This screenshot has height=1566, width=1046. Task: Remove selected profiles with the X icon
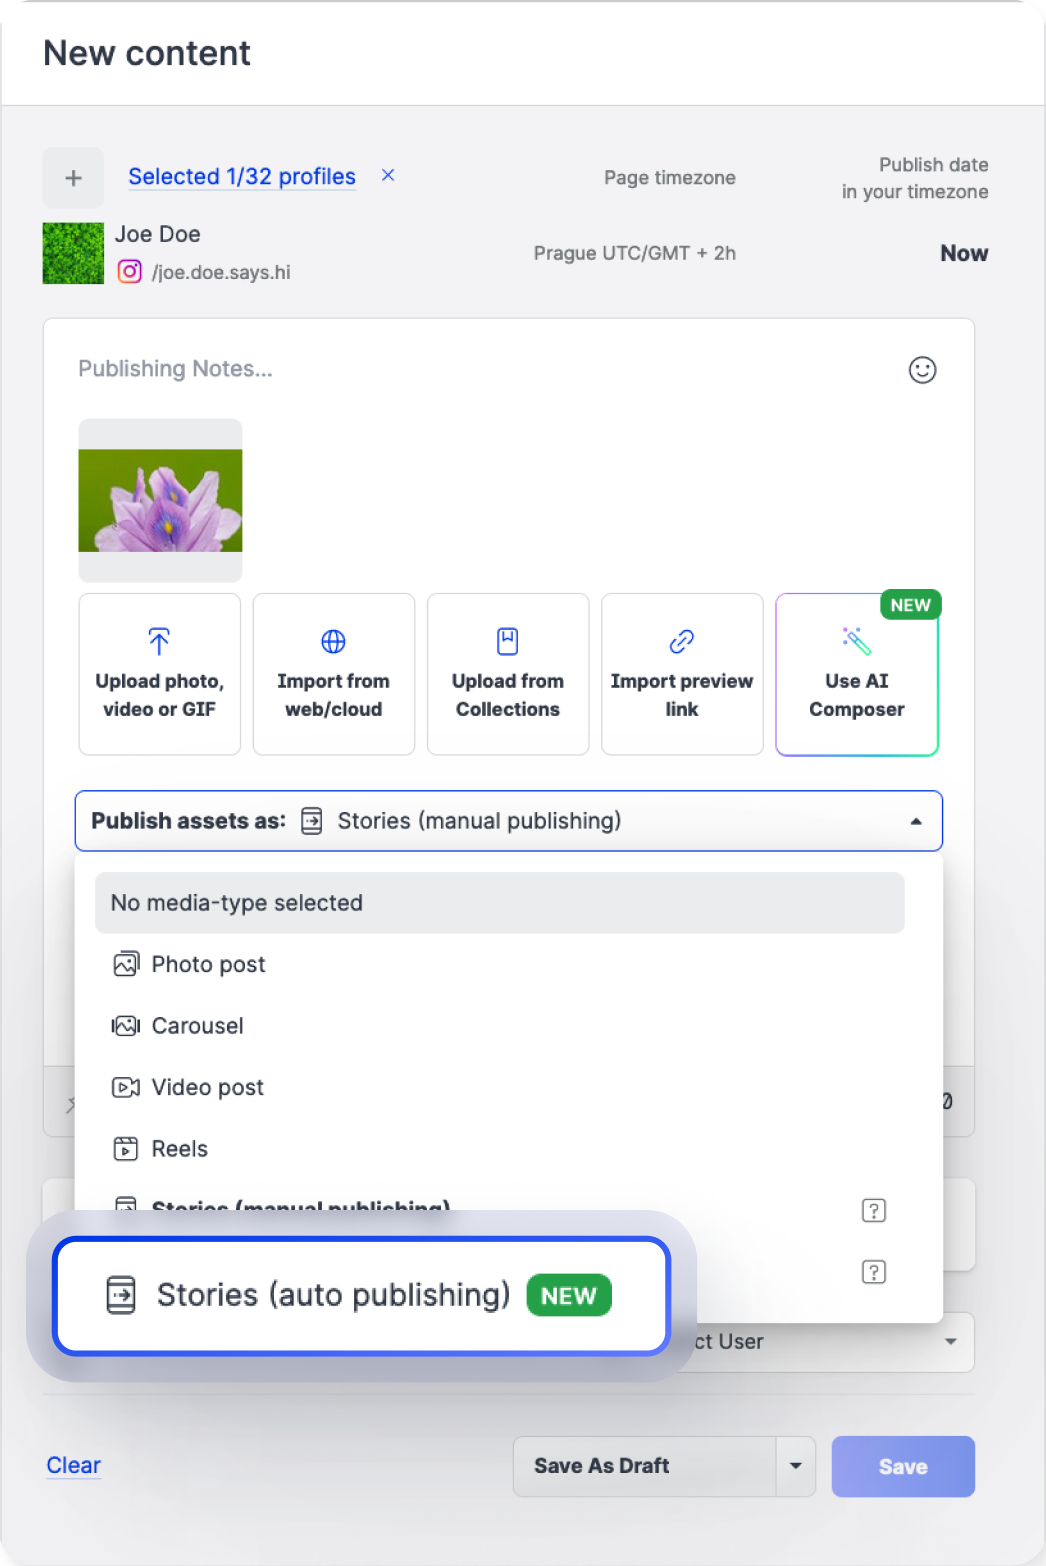(x=388, y=175)
